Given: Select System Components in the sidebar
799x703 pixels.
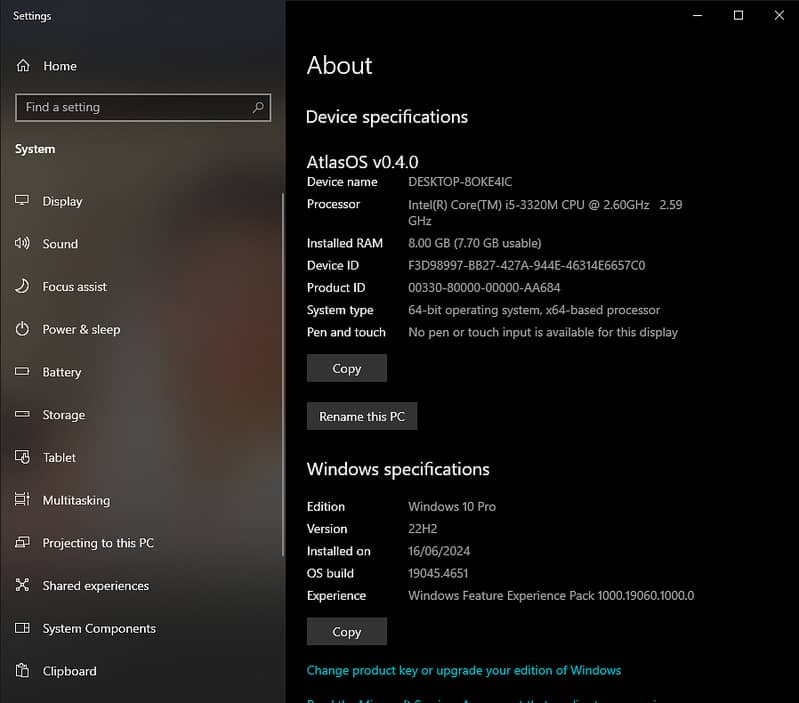Looking at the screenshot, I should (99, 629).
